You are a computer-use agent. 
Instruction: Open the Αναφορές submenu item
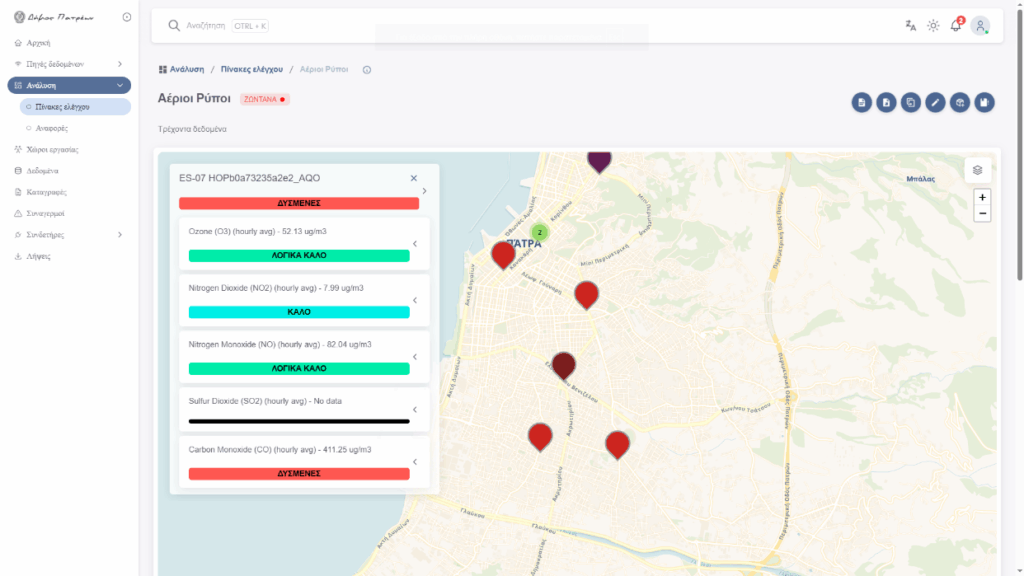[x=52, y=128]
